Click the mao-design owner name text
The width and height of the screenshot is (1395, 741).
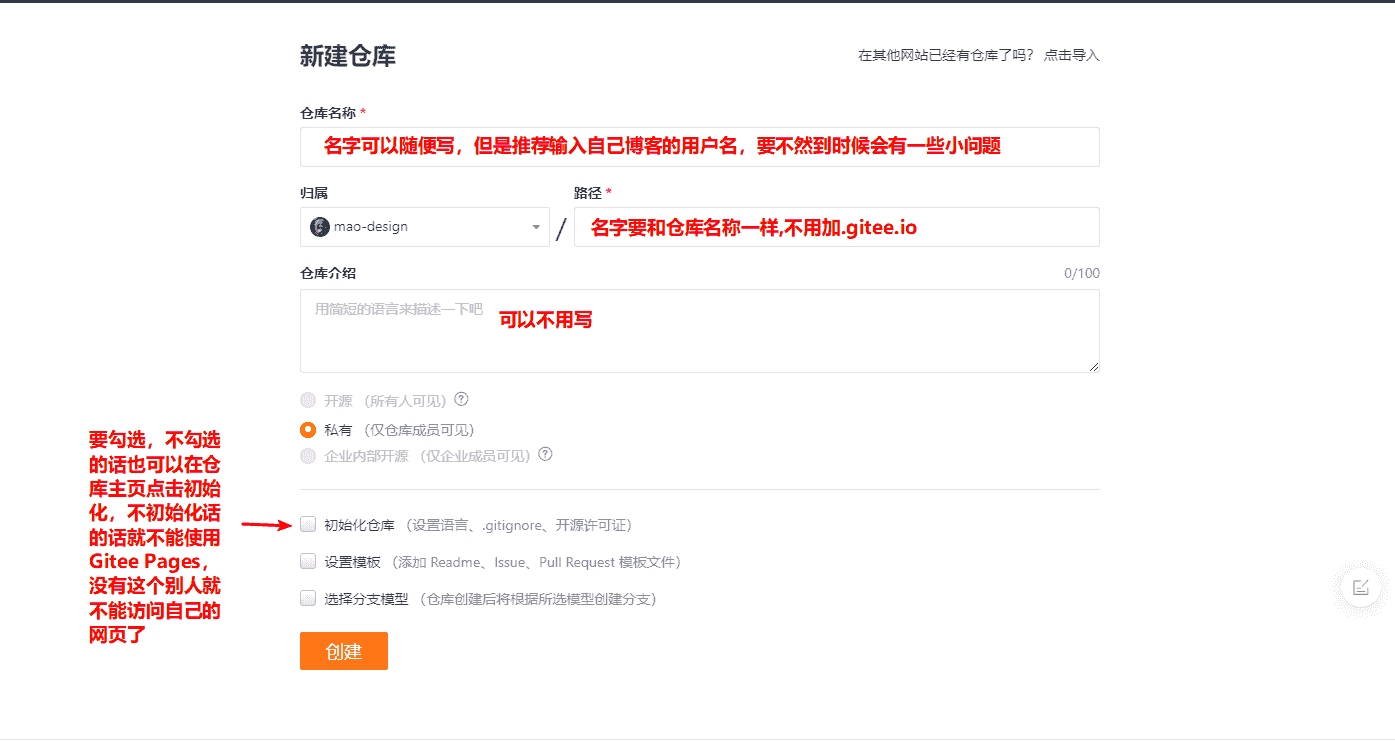tap(371, 227)
